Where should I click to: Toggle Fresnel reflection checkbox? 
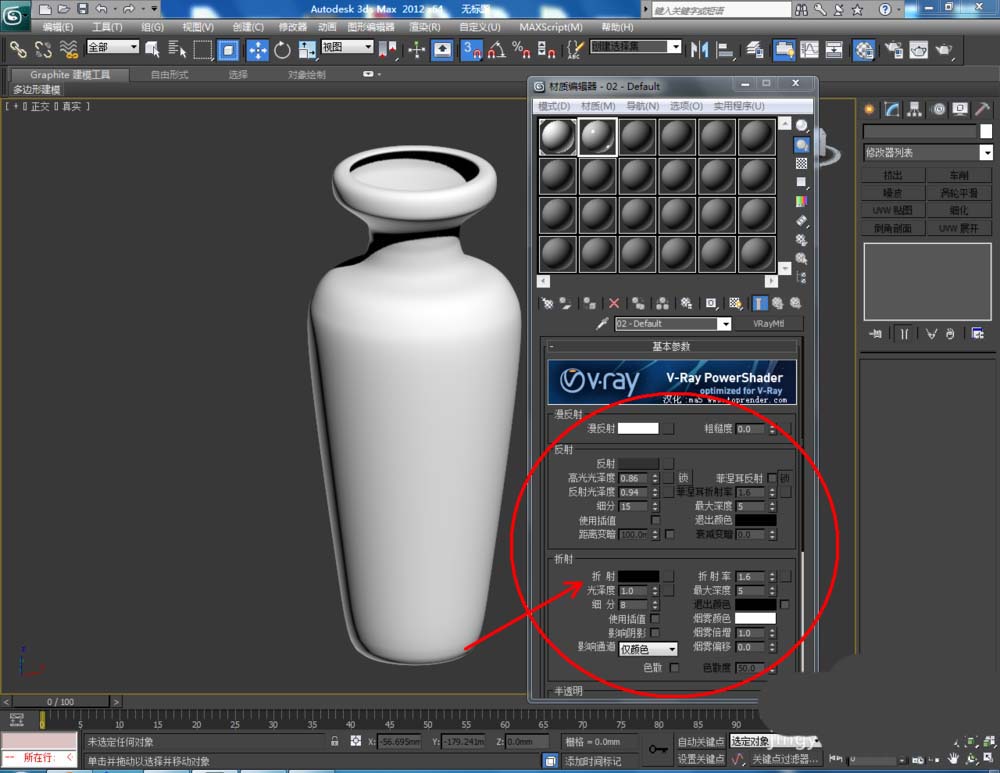pyautogui.click(x=772, y=478)
